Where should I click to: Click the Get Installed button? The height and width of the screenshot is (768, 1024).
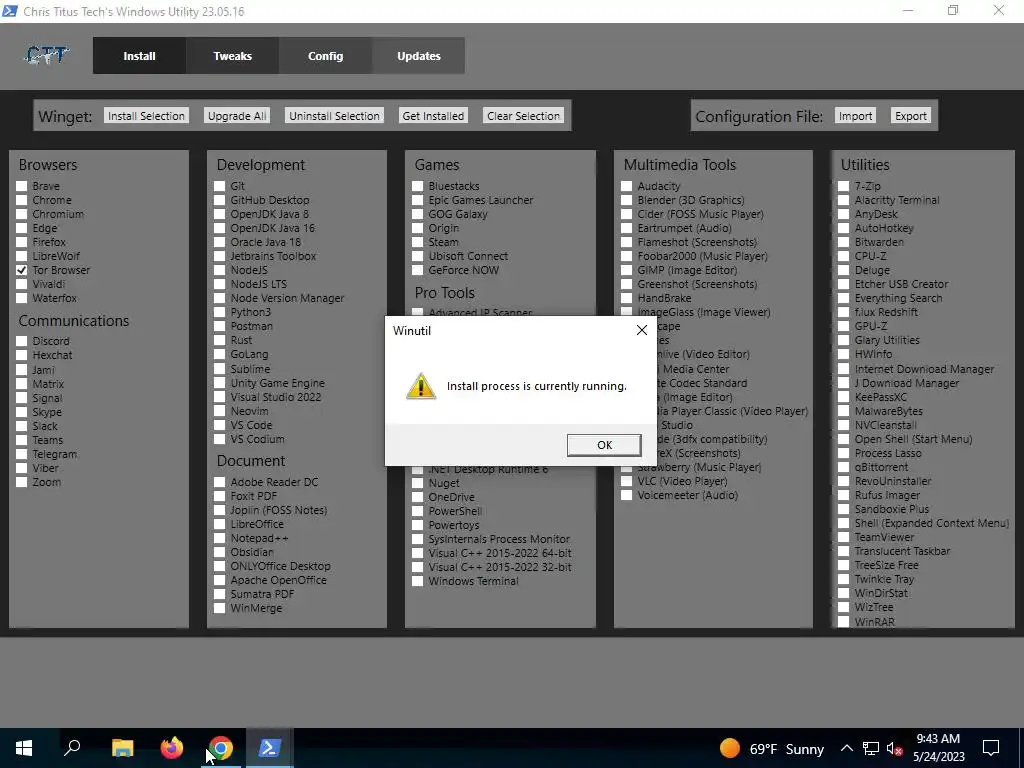click(433, 116)
